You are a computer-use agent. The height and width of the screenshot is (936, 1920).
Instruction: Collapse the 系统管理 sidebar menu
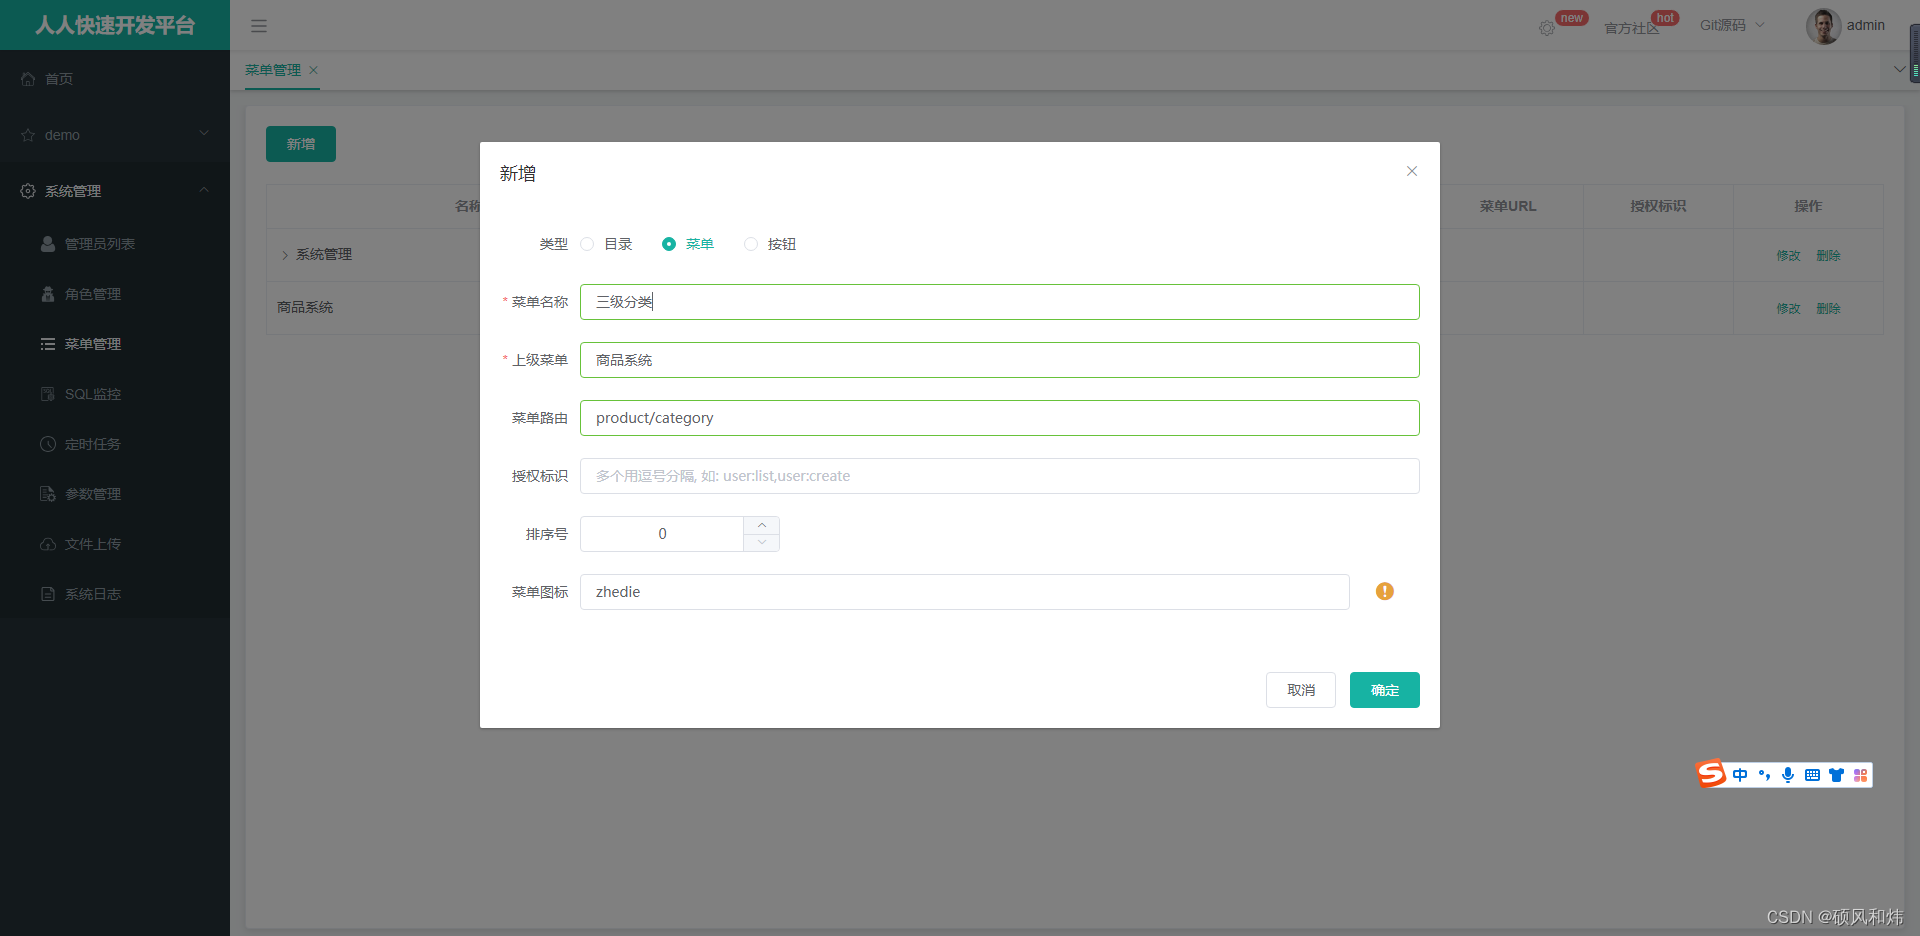(x=74, y=191)
